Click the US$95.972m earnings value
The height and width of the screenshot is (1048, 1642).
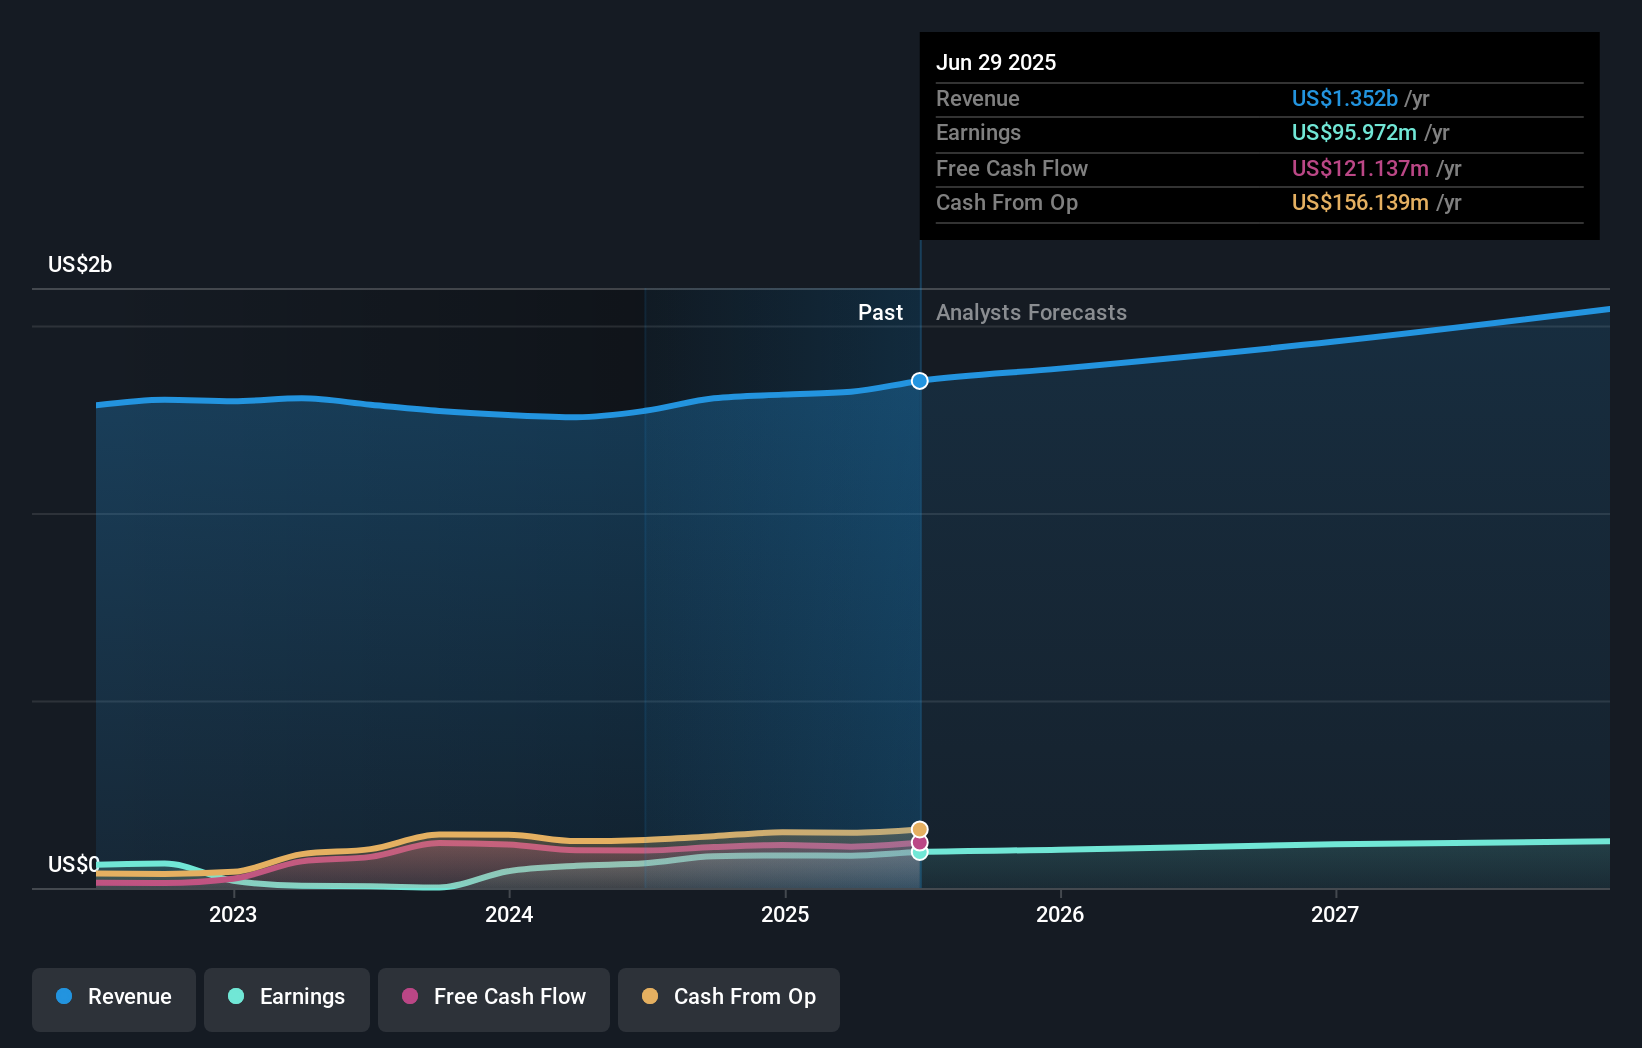coord(1354,132)
